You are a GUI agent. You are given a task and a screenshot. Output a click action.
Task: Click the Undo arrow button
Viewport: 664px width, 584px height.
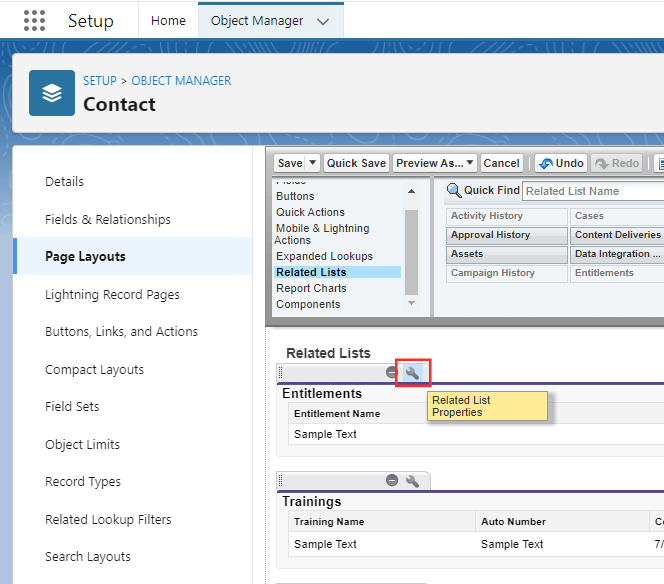(561, 163)
